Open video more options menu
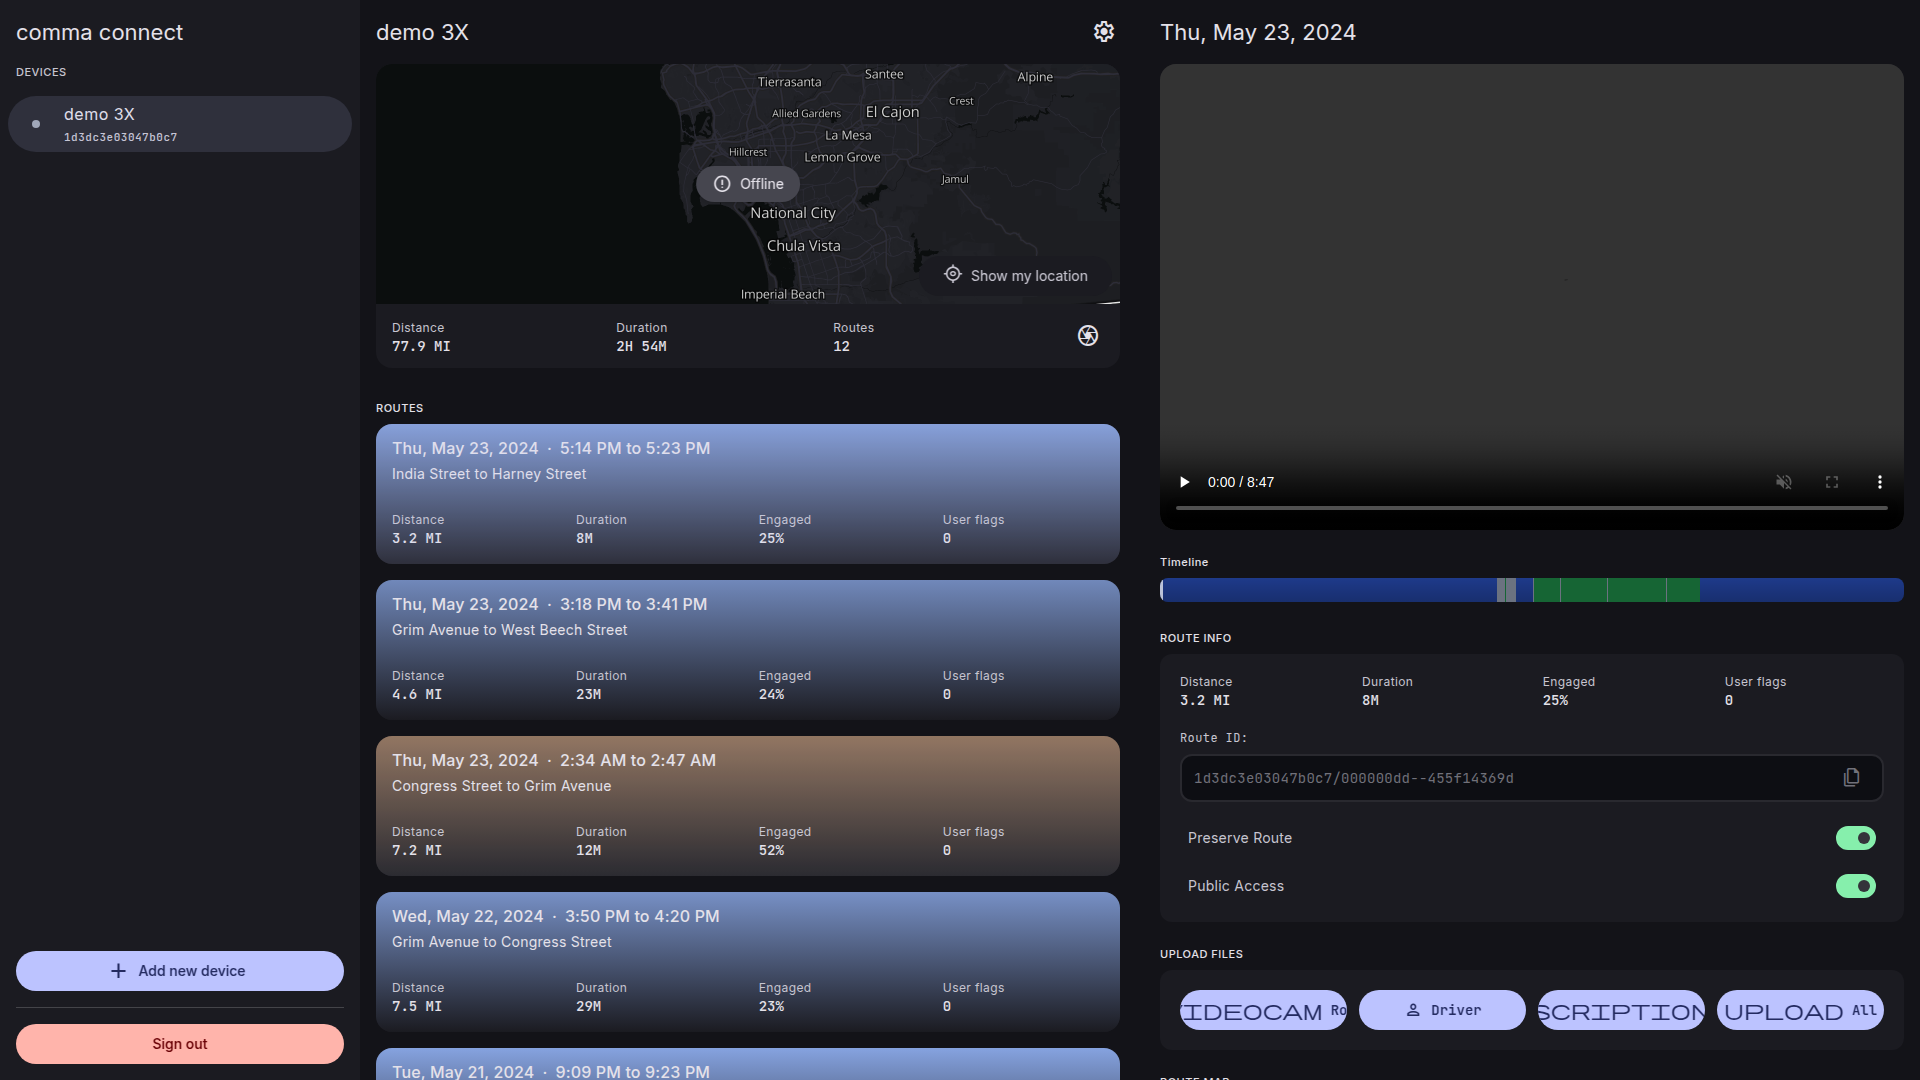The image size is (1920, 1080). [x=1879, y=482]
